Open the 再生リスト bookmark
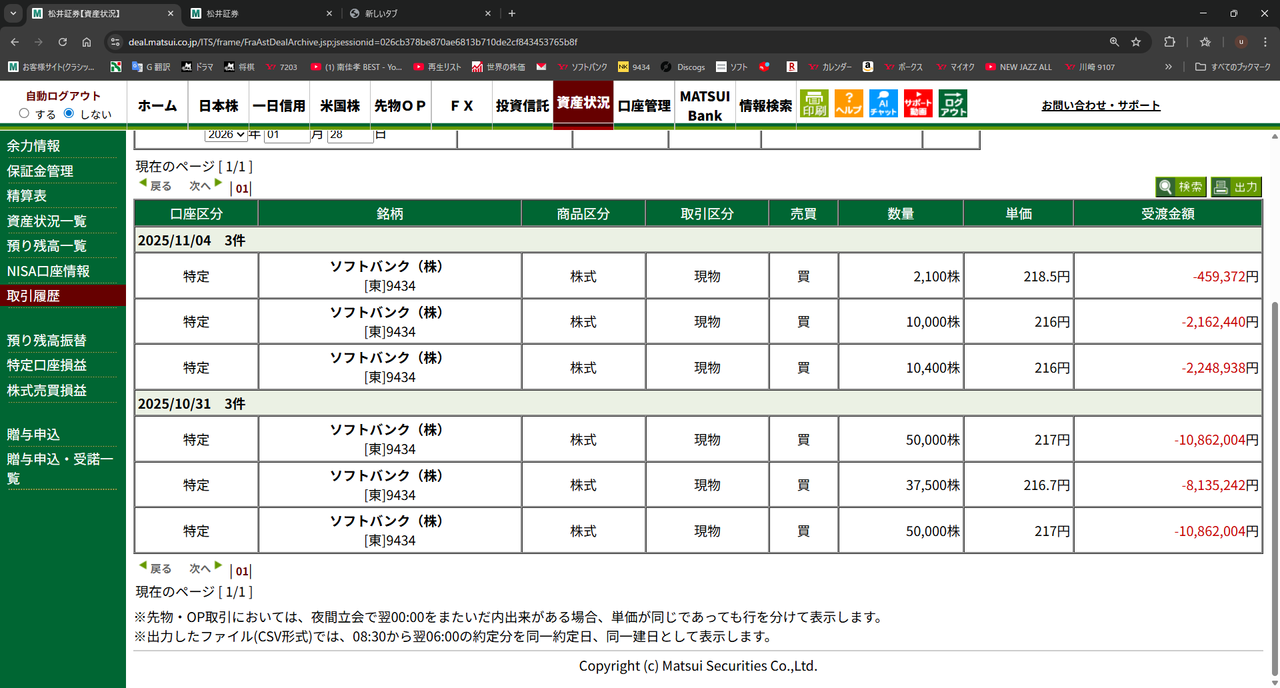Image resolution: width=1280 pixels, height=688 pixels. click(437, 67)
